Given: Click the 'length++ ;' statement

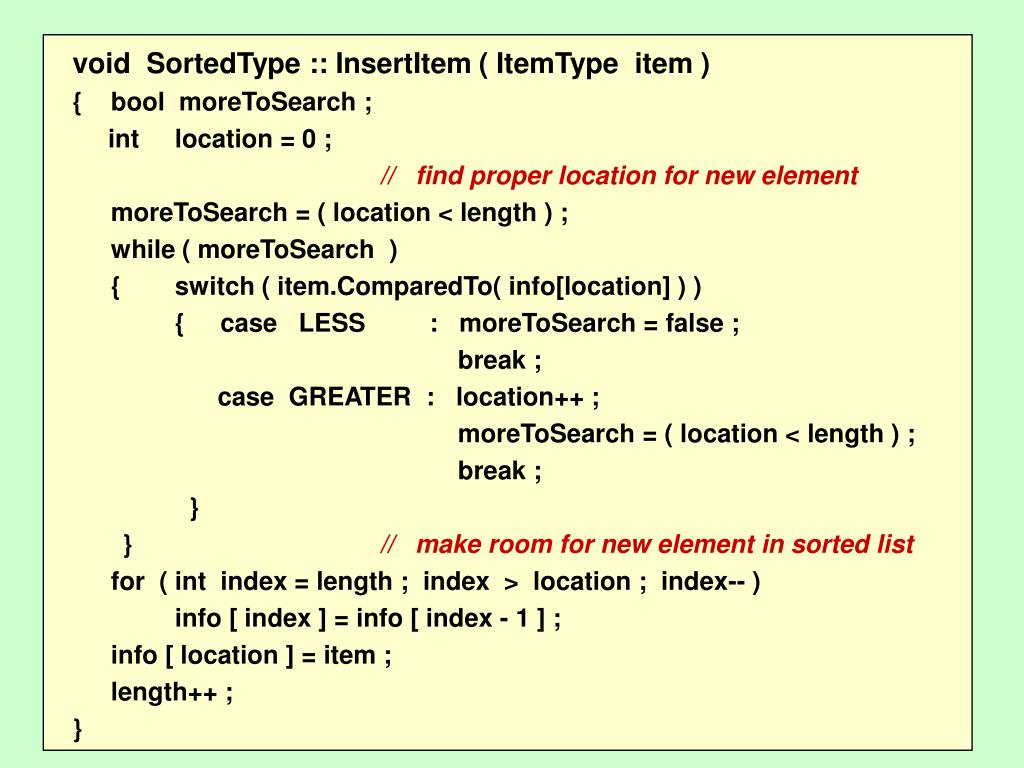Looking at the screenshot, I should tap(172, 692).
